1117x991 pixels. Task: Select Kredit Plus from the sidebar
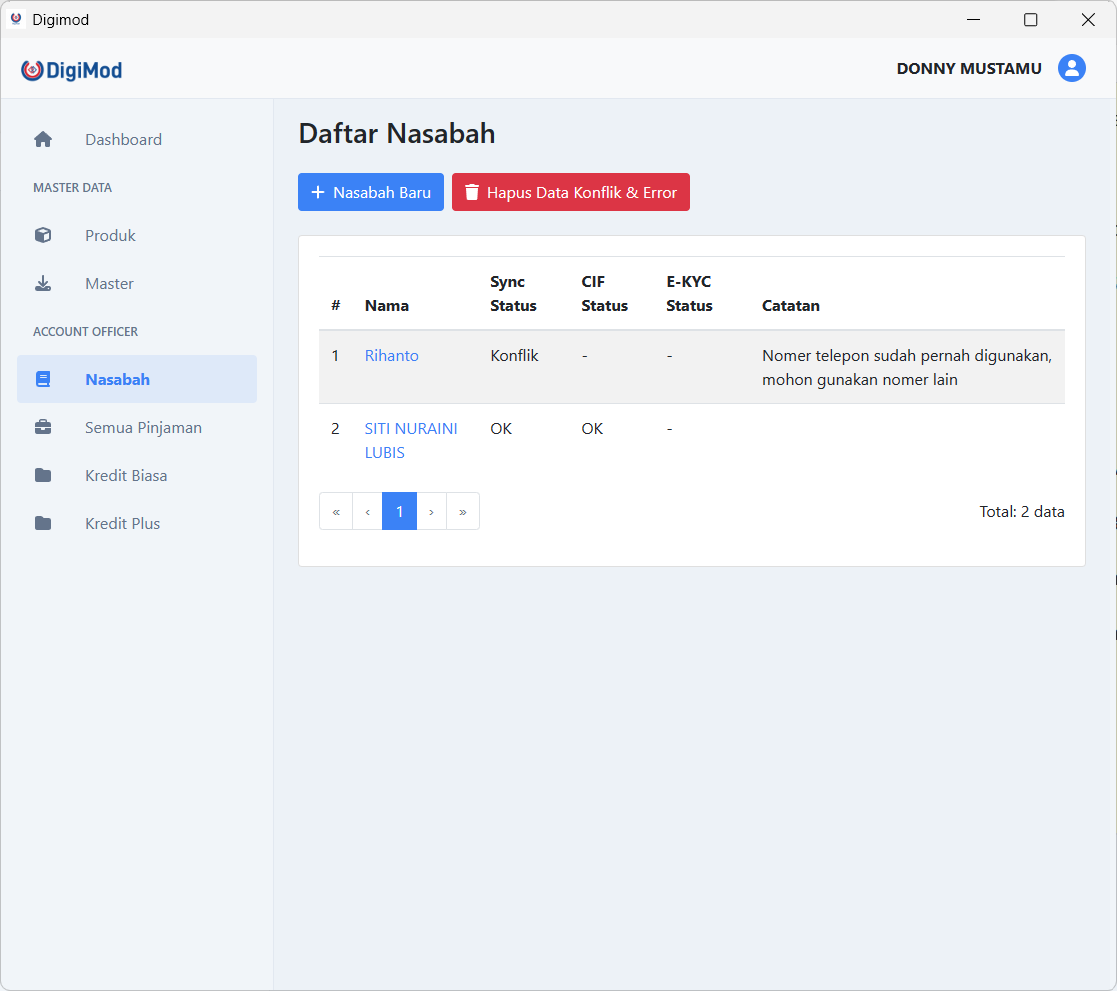pos(122,524)
